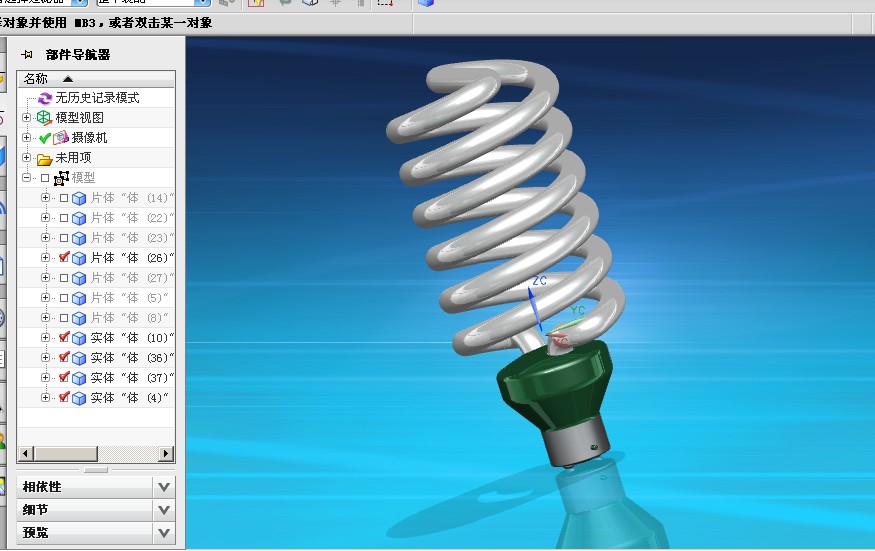Click the cube icon of 片体 体 (23)
Viewport: 875px width, 551px height.
click(79, 238)
